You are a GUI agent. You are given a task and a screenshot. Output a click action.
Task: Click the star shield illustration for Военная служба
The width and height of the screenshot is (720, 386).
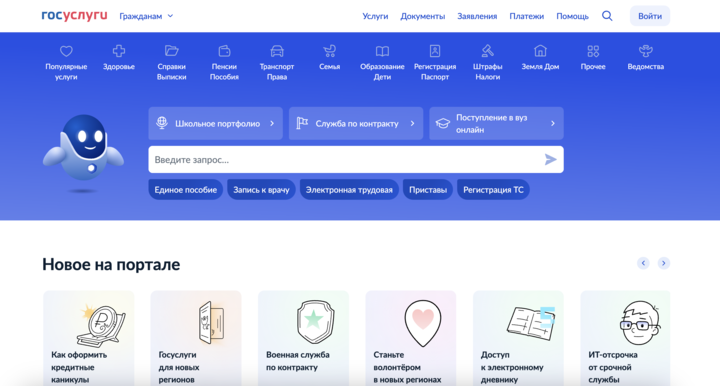point(315,321)
